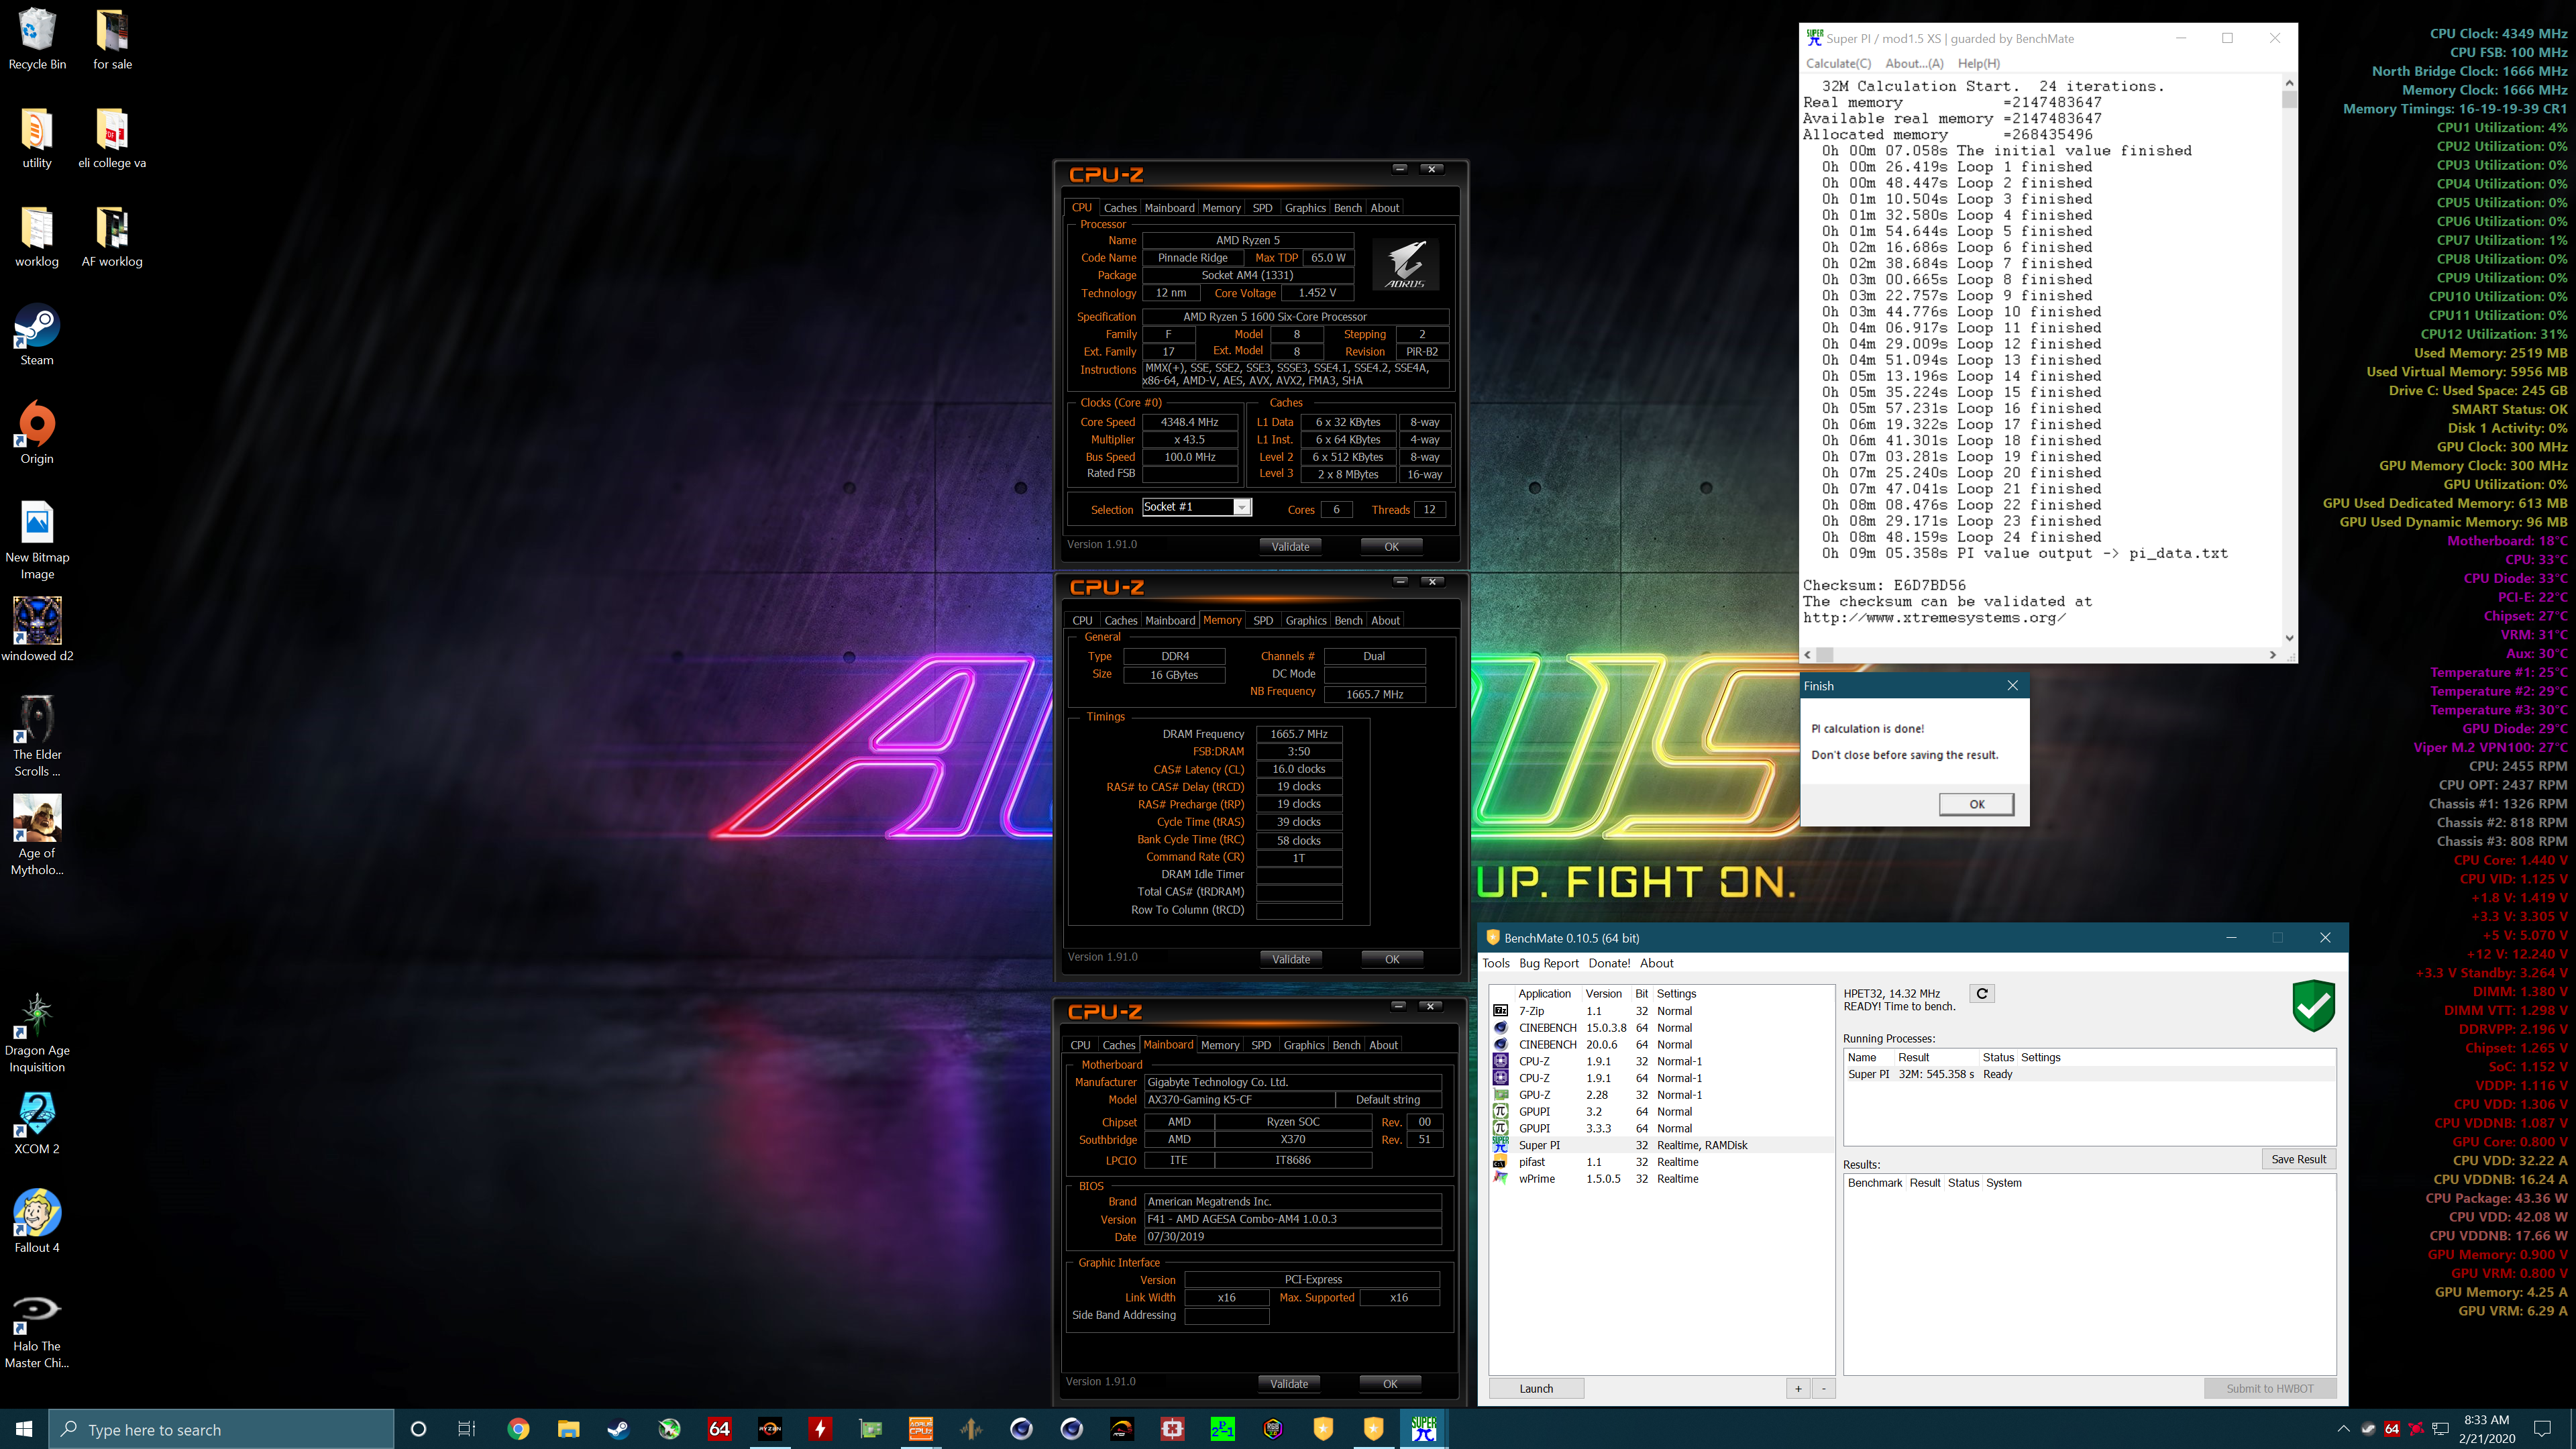The width and height of the screenshot is (2576, 1449).
Task: Open the Steam desktop shortcut
Action: tap(37, 335)
